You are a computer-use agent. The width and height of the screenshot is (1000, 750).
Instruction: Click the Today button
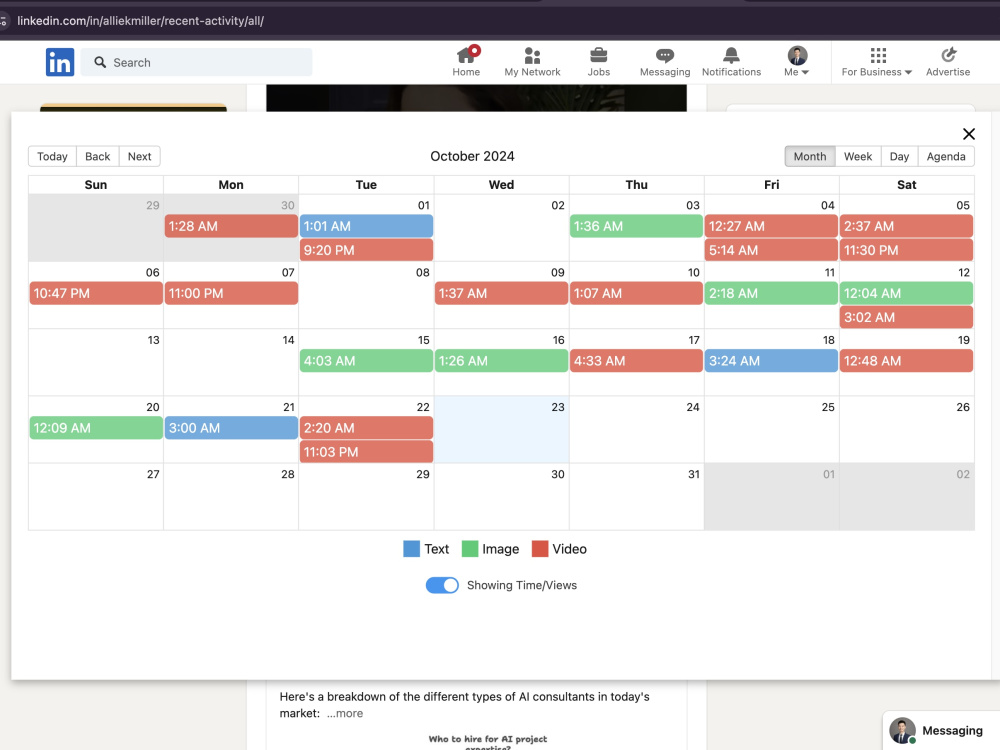52,156
